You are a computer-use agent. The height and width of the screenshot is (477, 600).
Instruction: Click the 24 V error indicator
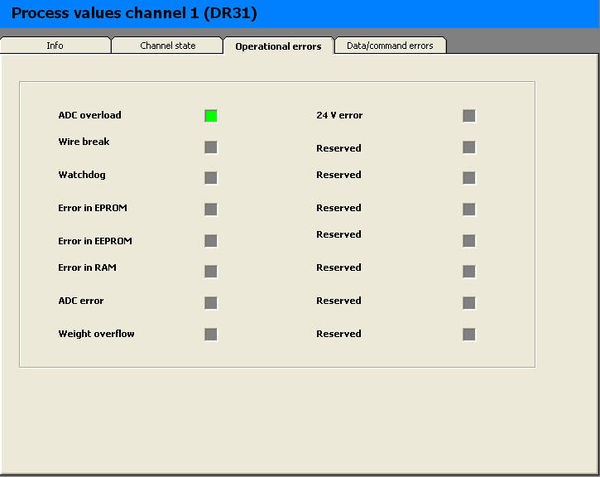[x=469, y=116]
